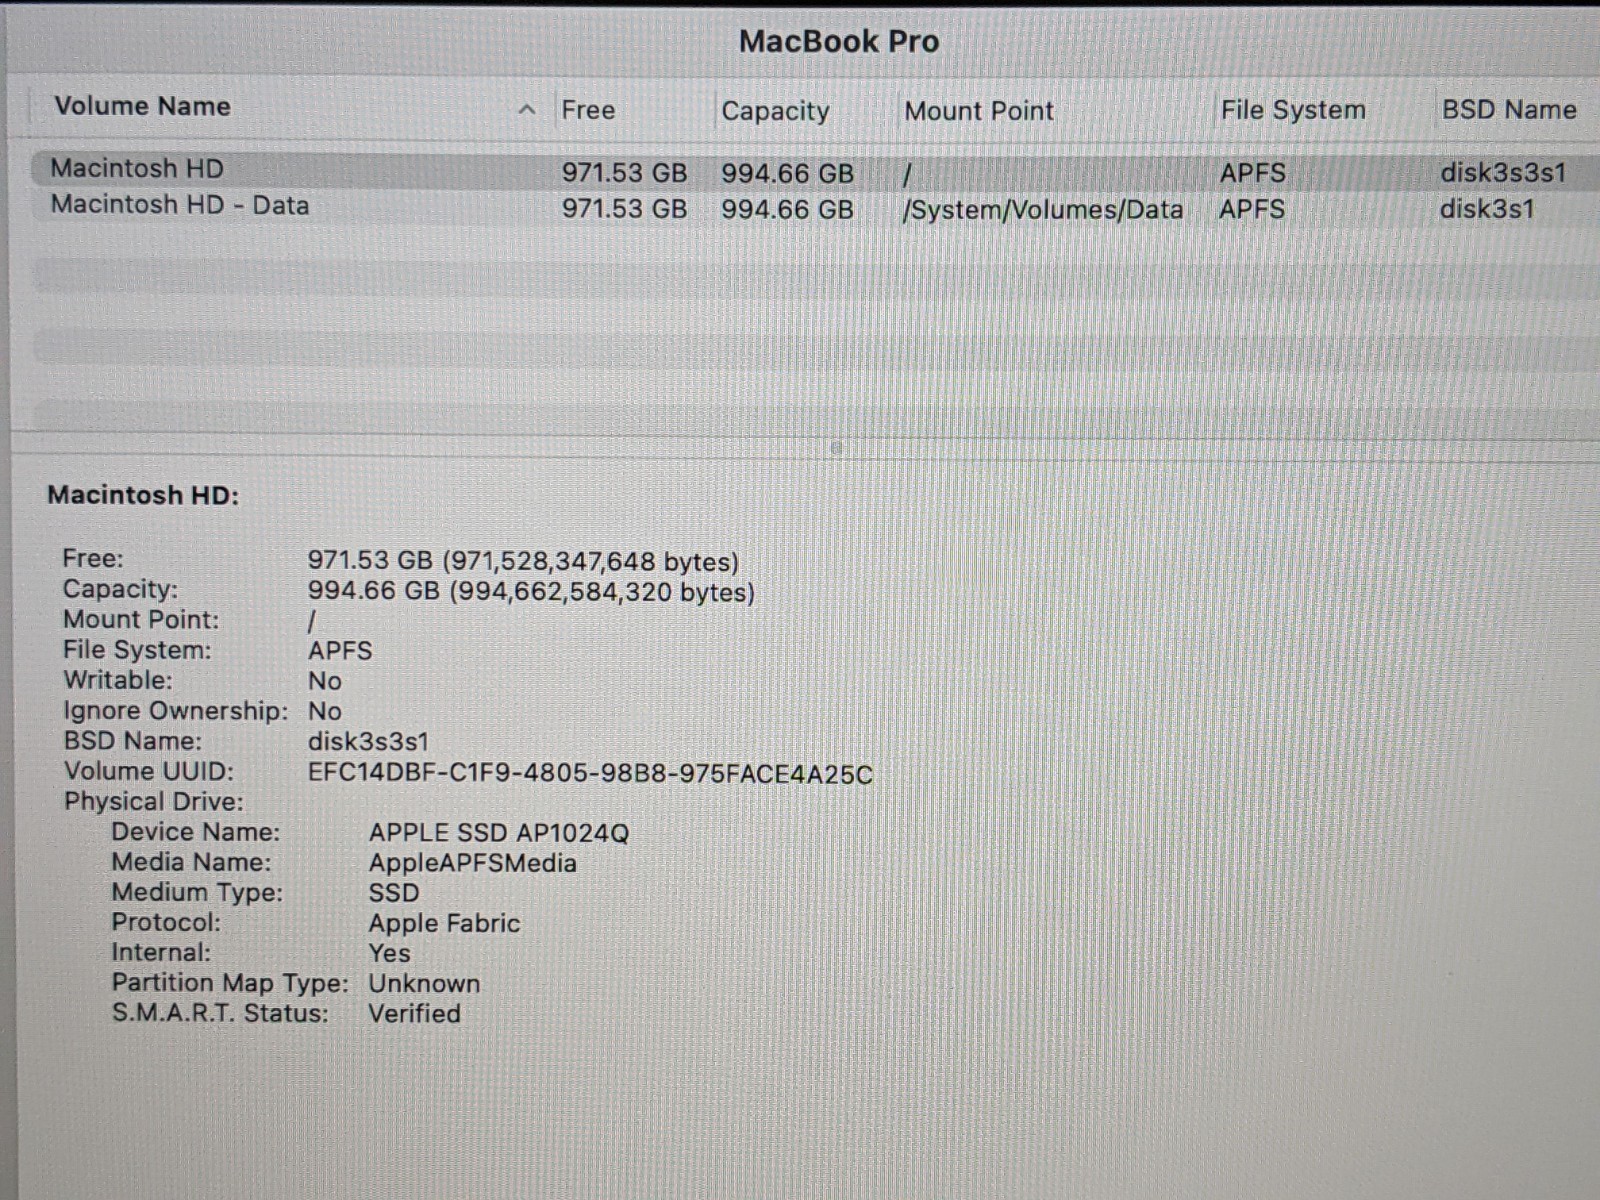Click Macintosh HD capacity 994.66 GB cell

pyautogui.click(x=787, y=173)
